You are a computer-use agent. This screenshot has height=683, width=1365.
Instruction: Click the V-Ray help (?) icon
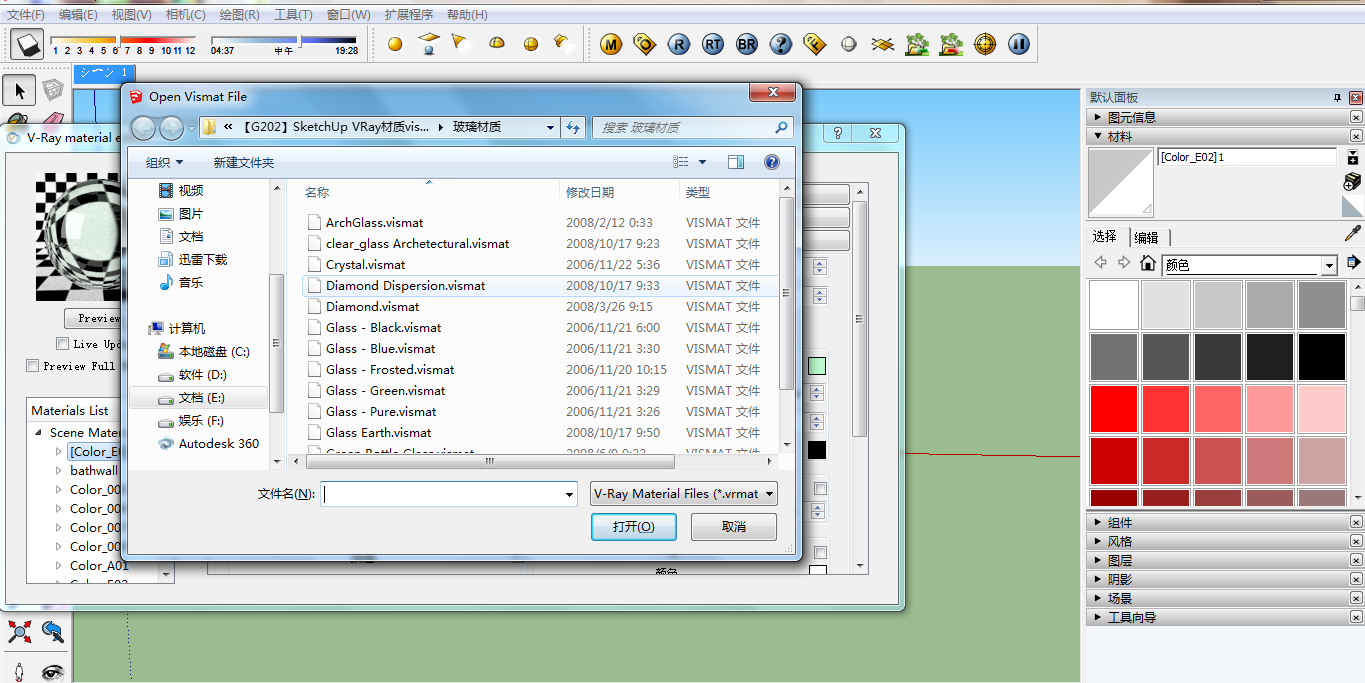780,44
